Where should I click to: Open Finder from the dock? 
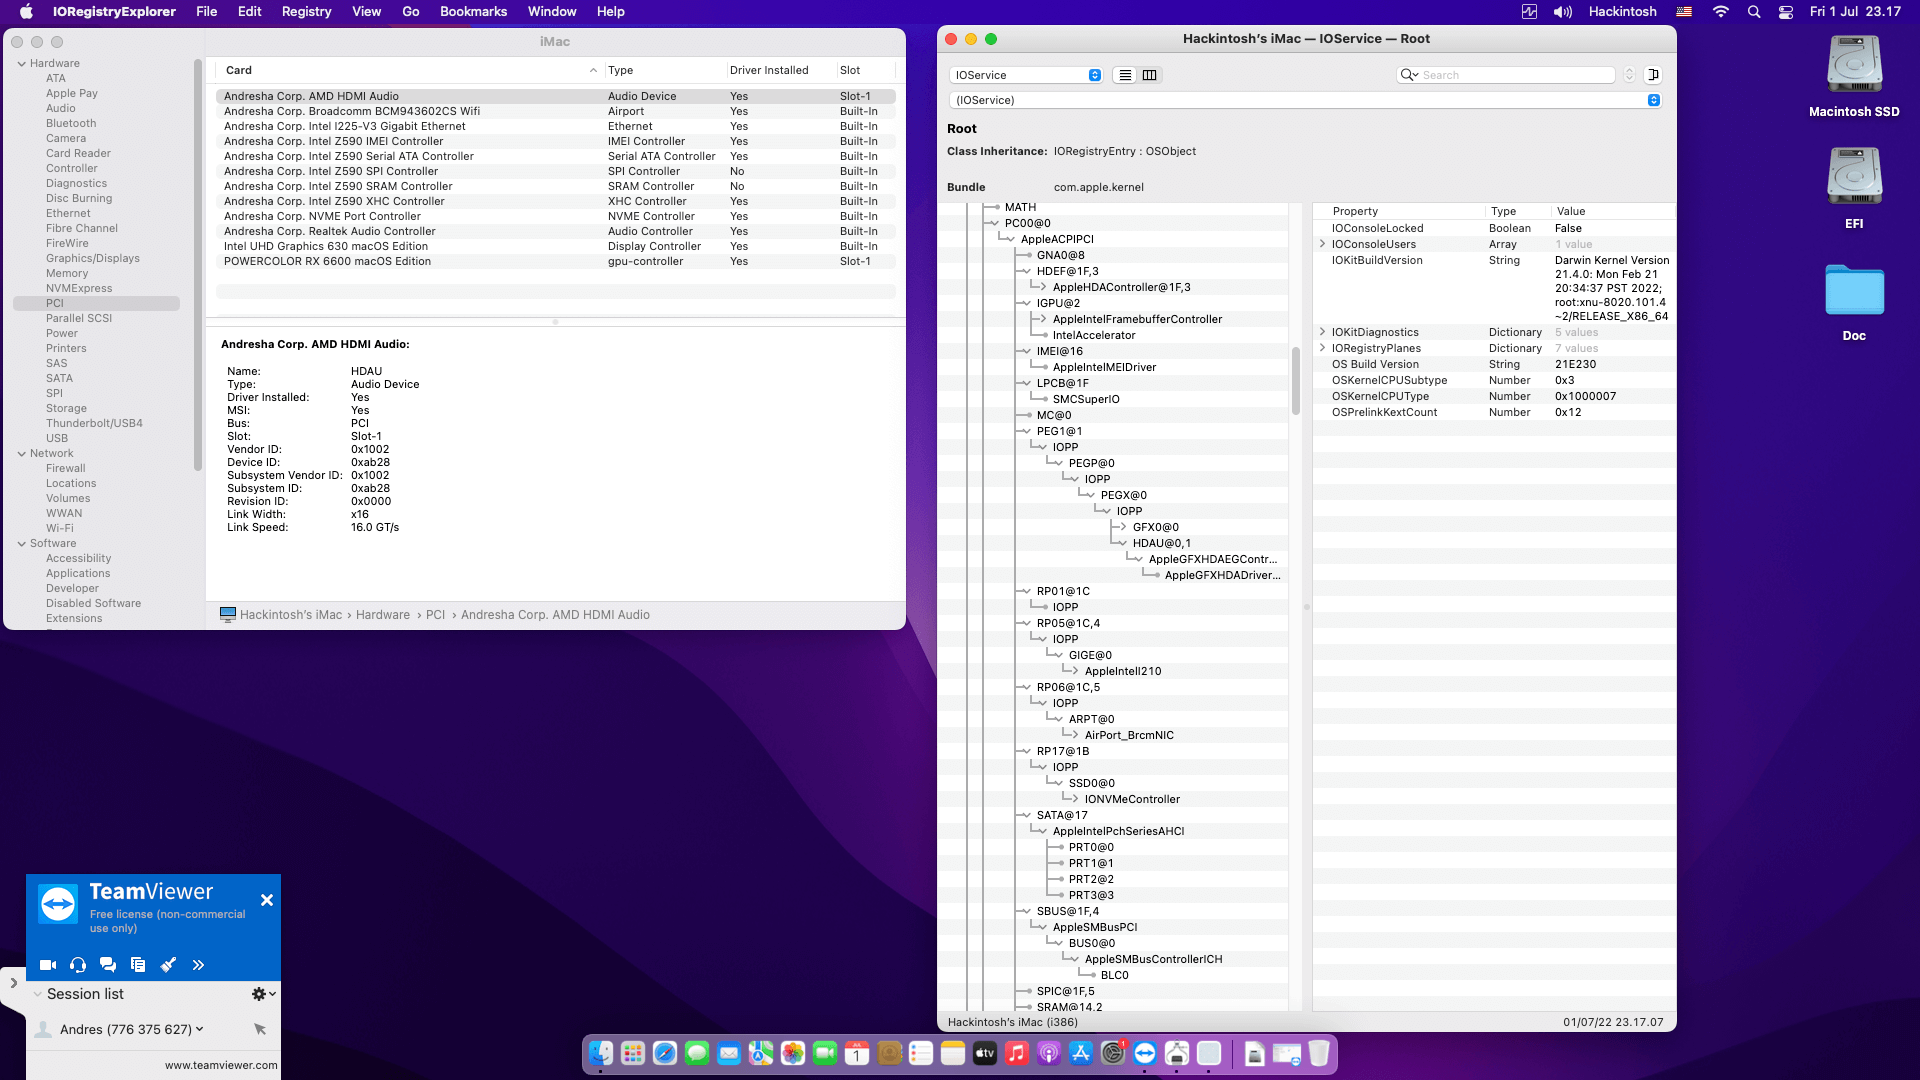(601, 1053)
